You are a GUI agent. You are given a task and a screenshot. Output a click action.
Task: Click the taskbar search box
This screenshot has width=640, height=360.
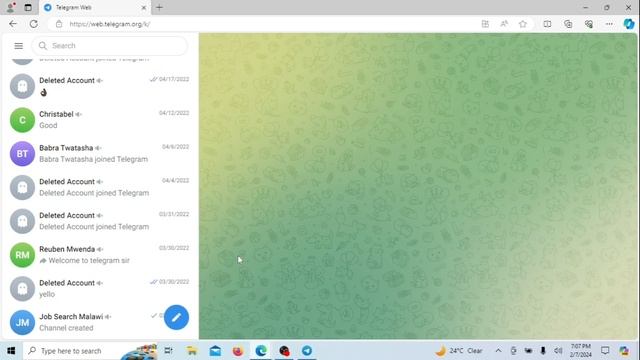tap(91, 351)
